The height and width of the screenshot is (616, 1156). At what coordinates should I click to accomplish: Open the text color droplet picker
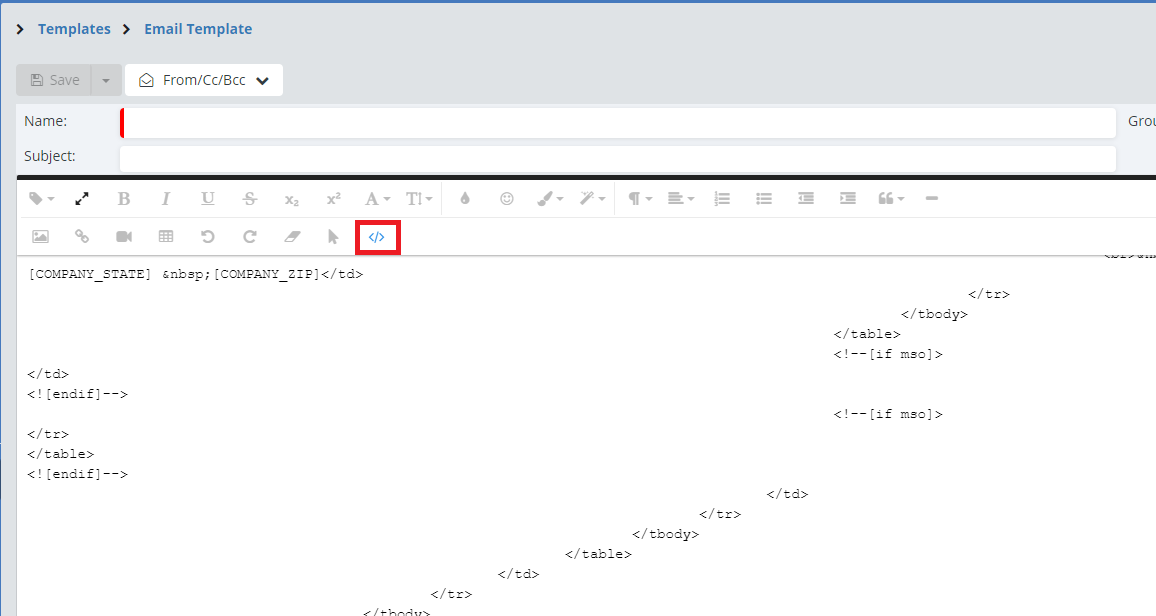point(465,199)
